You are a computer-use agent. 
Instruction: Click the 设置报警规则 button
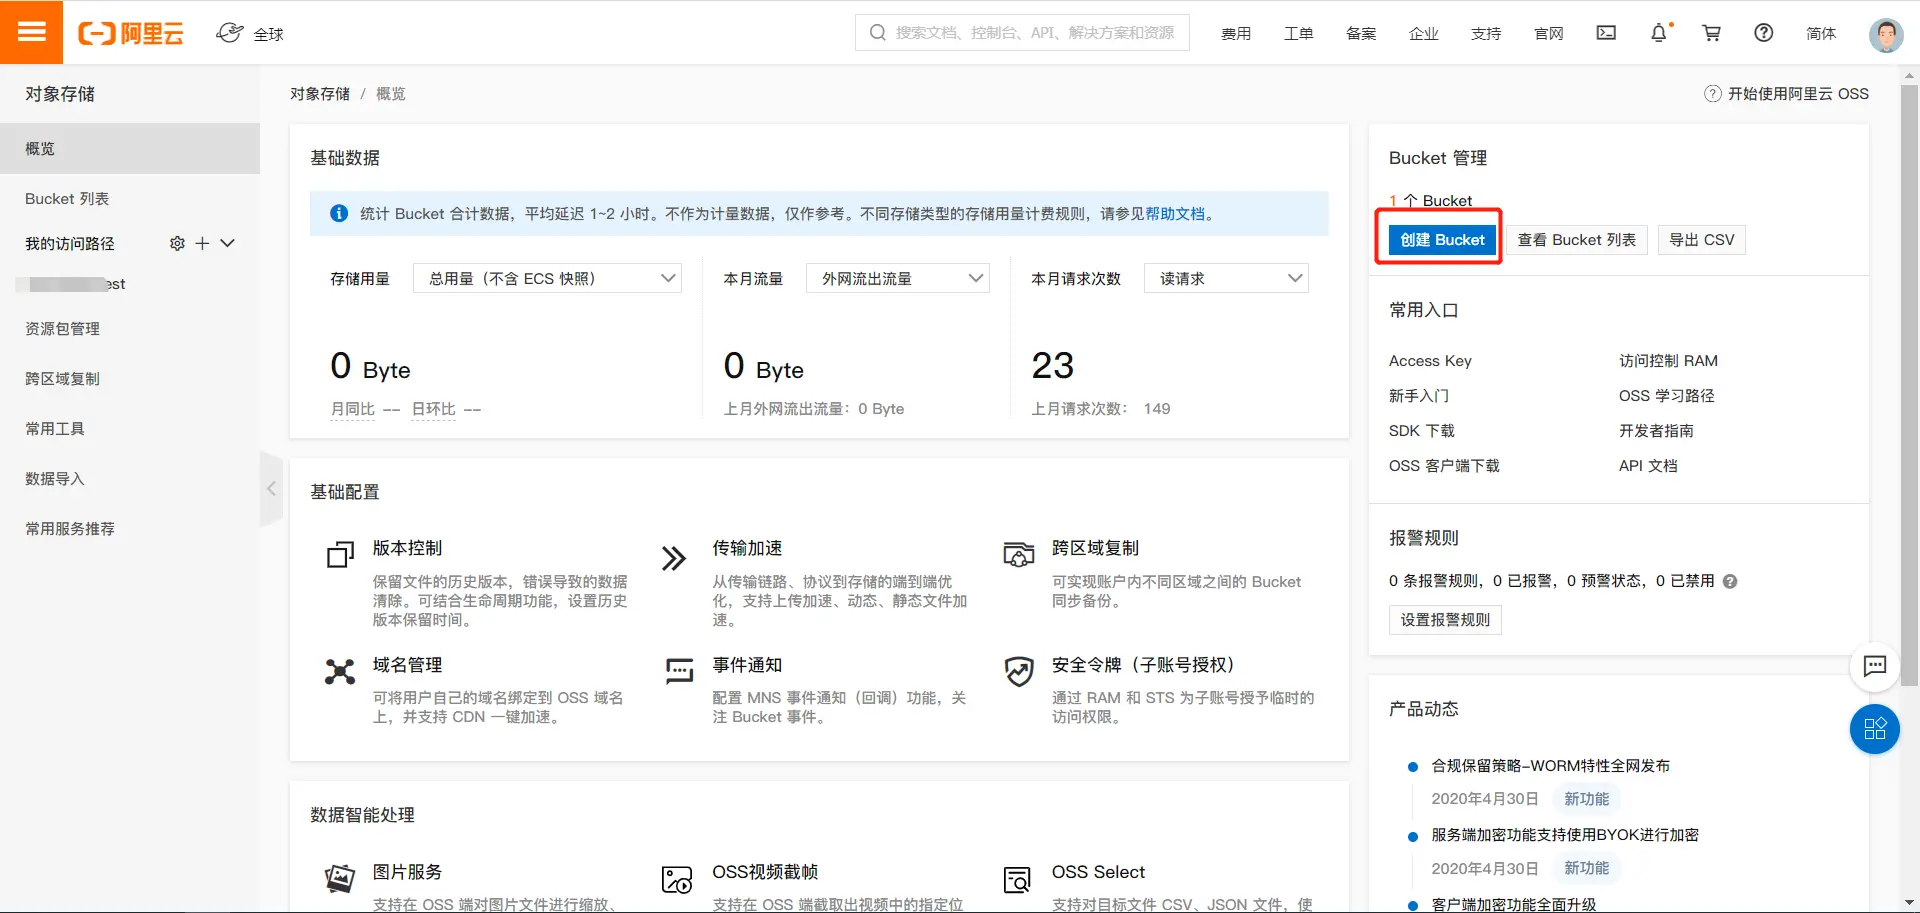click(x=1445, y=620)
